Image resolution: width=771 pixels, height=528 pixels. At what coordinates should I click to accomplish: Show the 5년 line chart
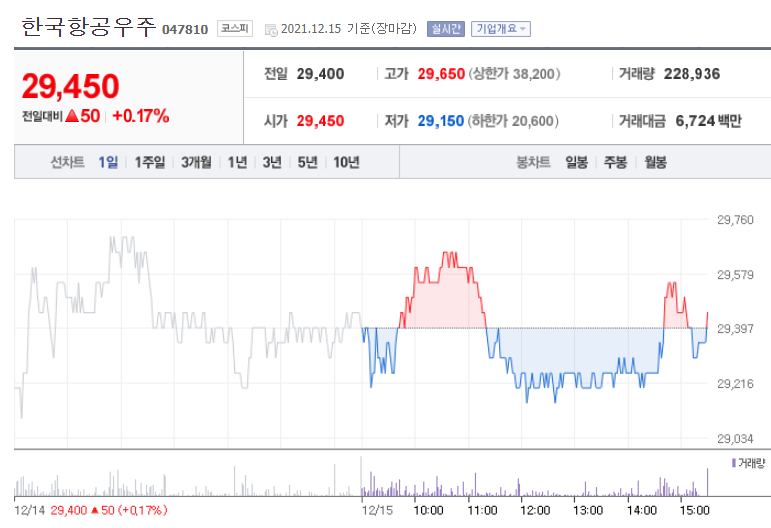point(307,162)
